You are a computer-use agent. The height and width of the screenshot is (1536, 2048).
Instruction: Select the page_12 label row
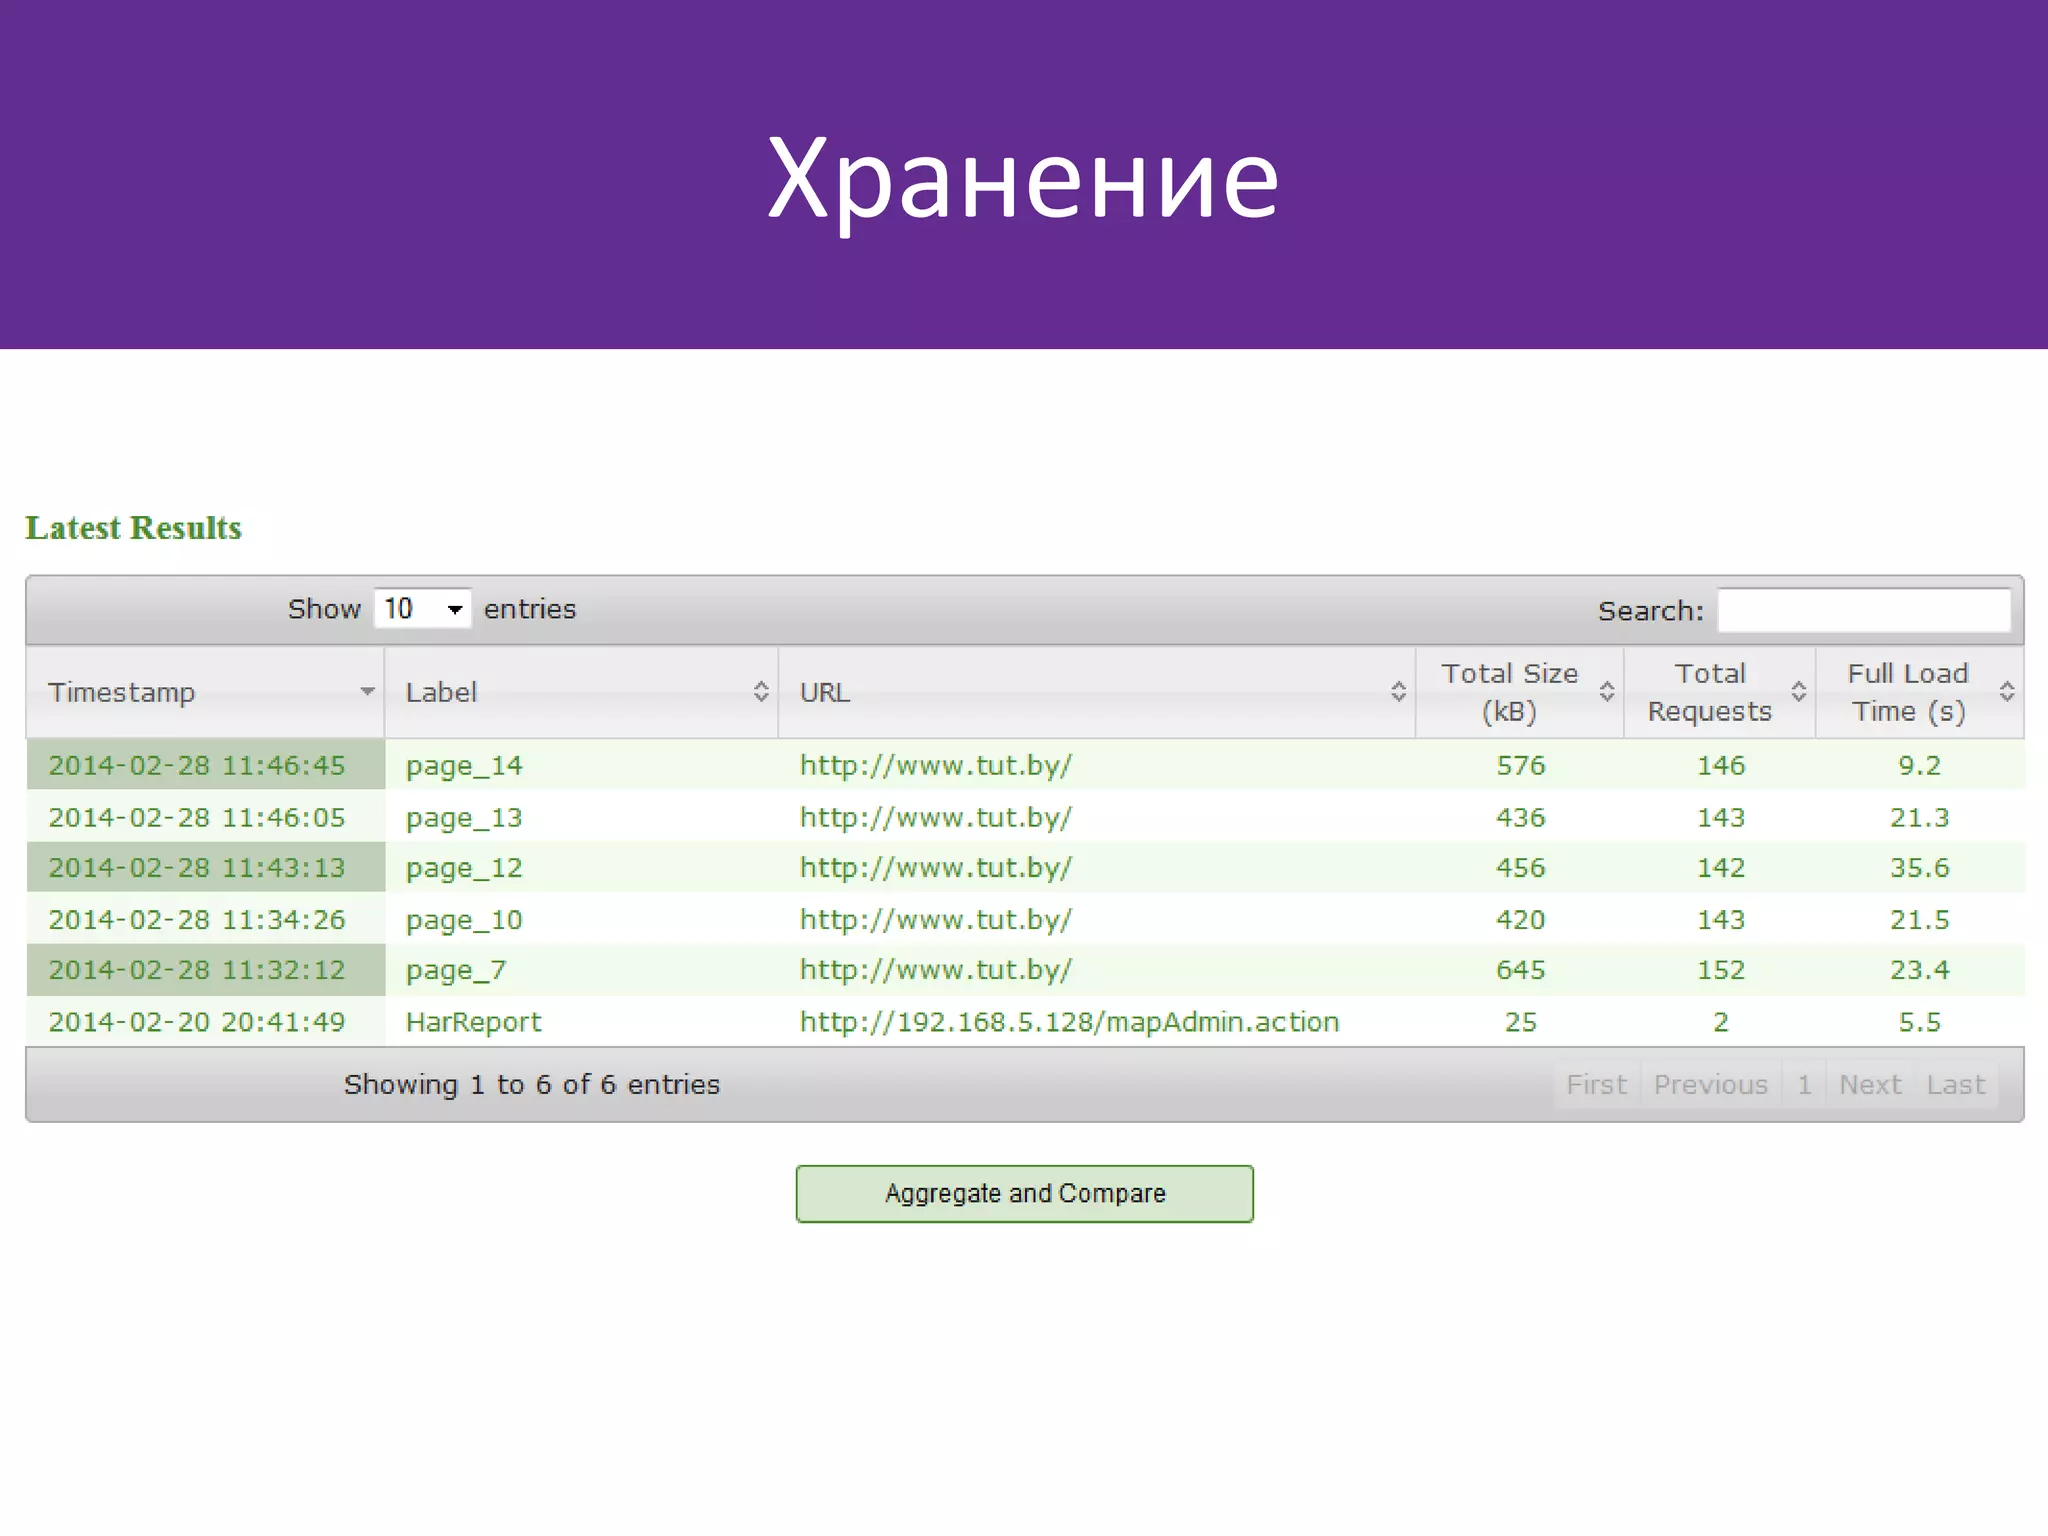pos(464,868)
